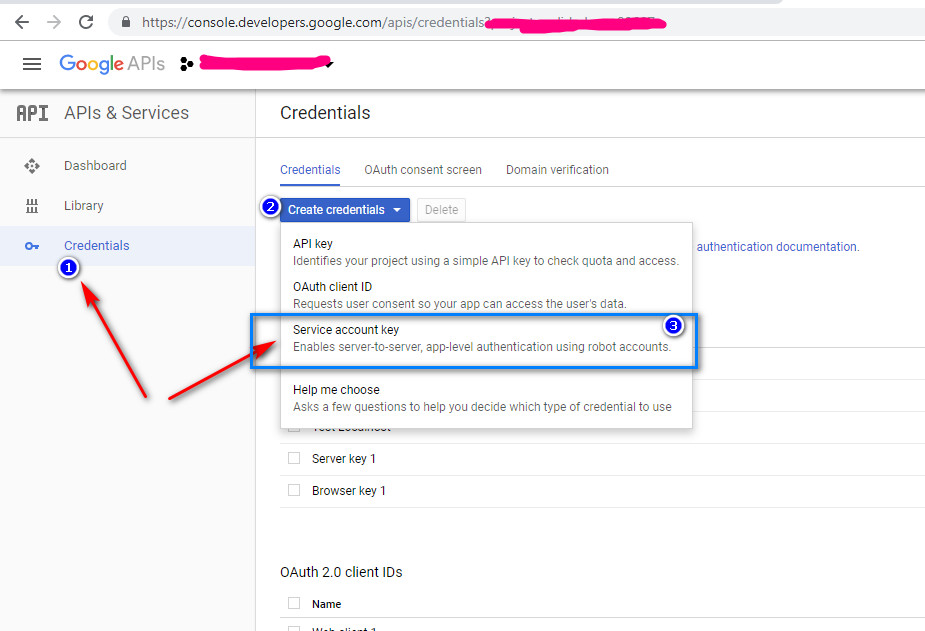Click the Credentials key icon
The width and height of the screenshot is (925, 631).
pos(32,246)
